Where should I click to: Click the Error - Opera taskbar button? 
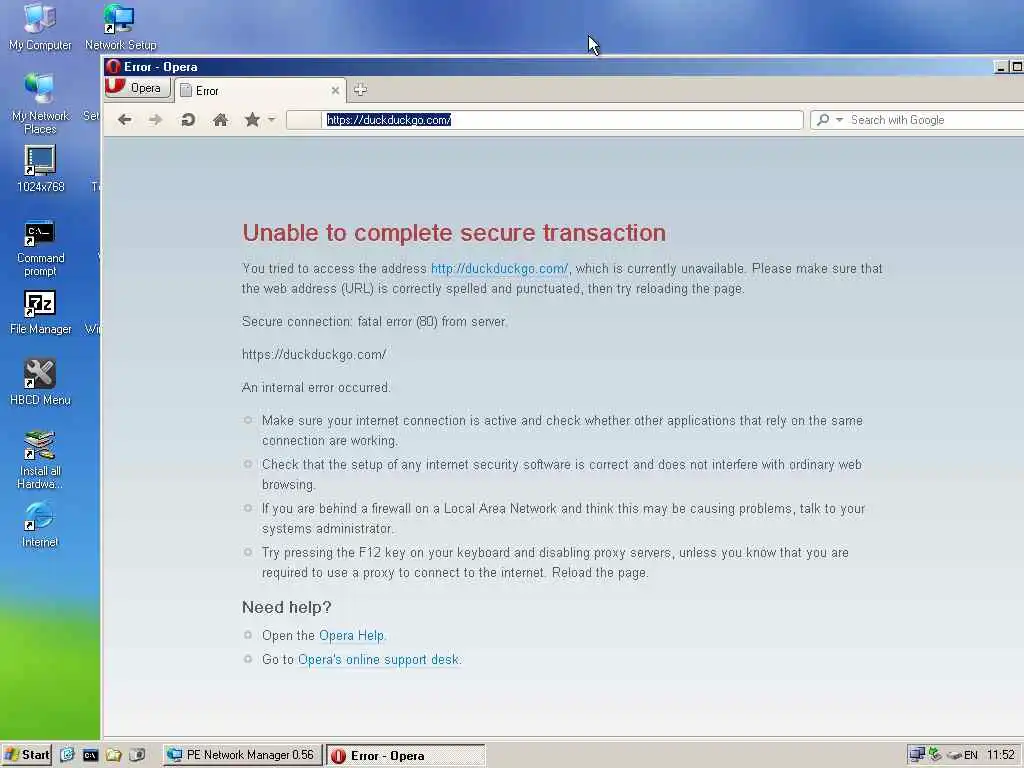tap(406, 756)
